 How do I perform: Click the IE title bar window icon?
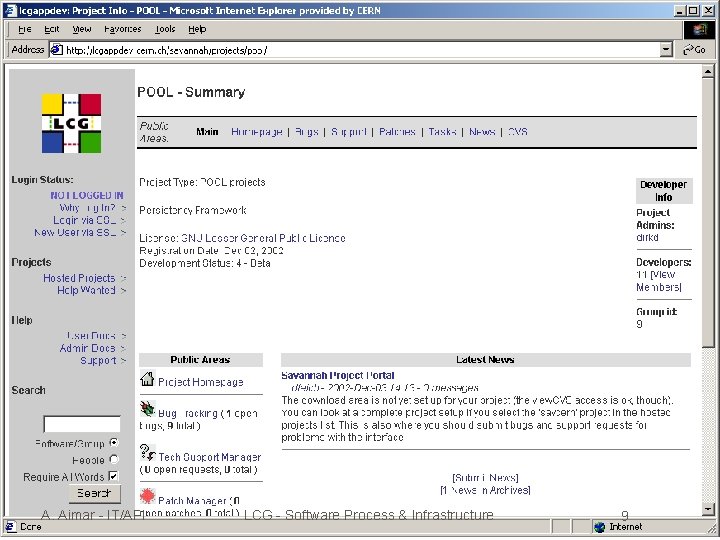click(11, 10)
